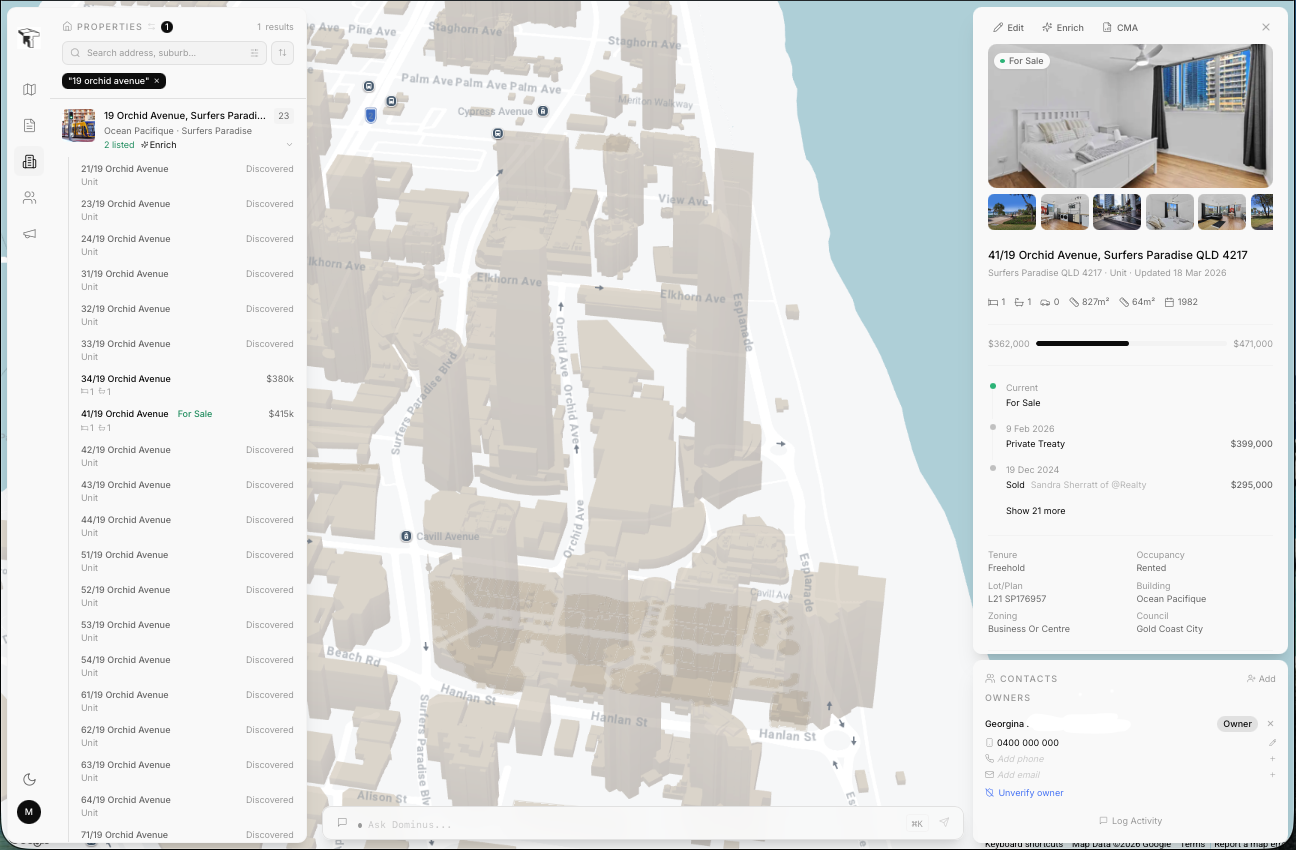The height and width of the screenshot is (850, 1296).
Task: Click the pencil icon beside 0400 000 000
Action: [x=1272, y=743]
